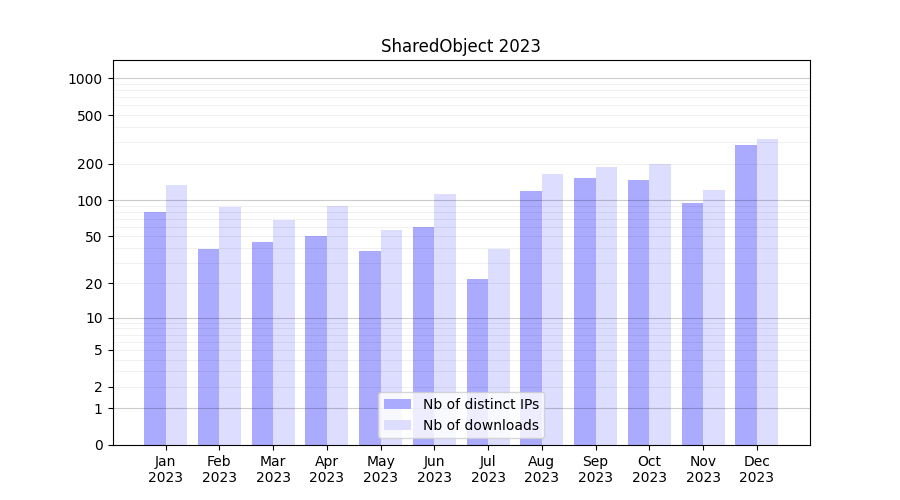Click the Apr 2023 downloads bar
900x500 pixels.
pos(337,325)
